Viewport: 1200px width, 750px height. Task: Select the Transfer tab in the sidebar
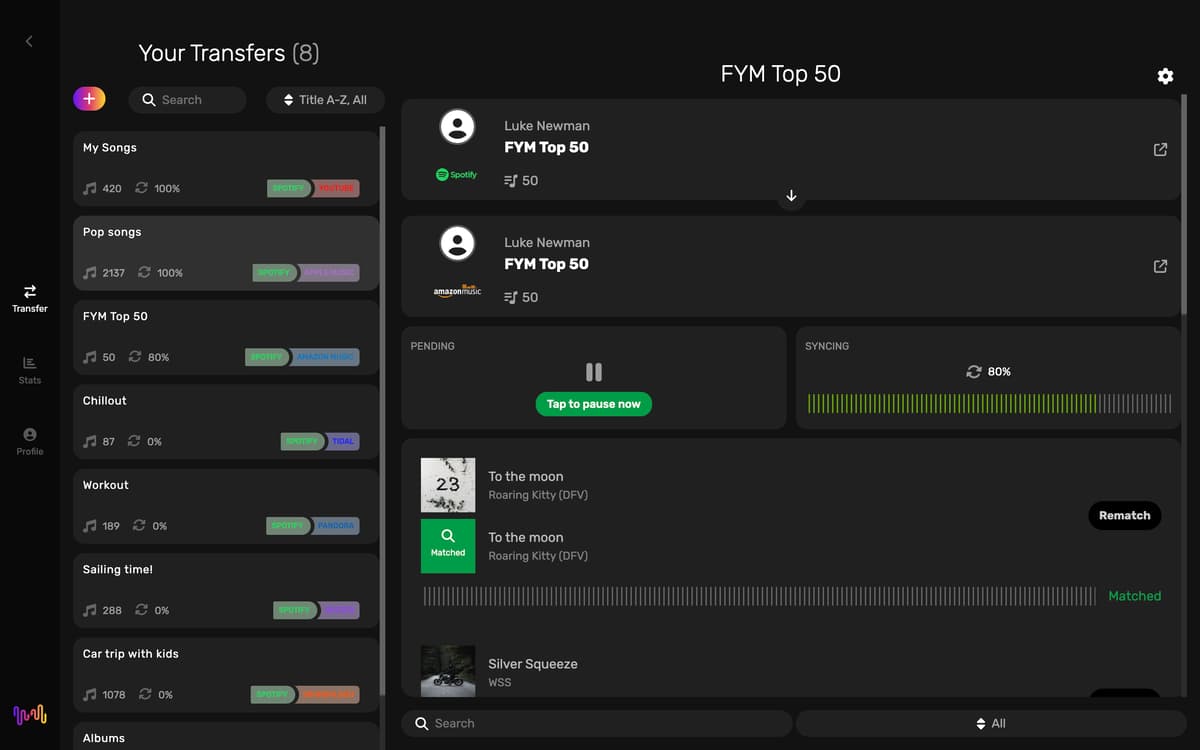29,297
